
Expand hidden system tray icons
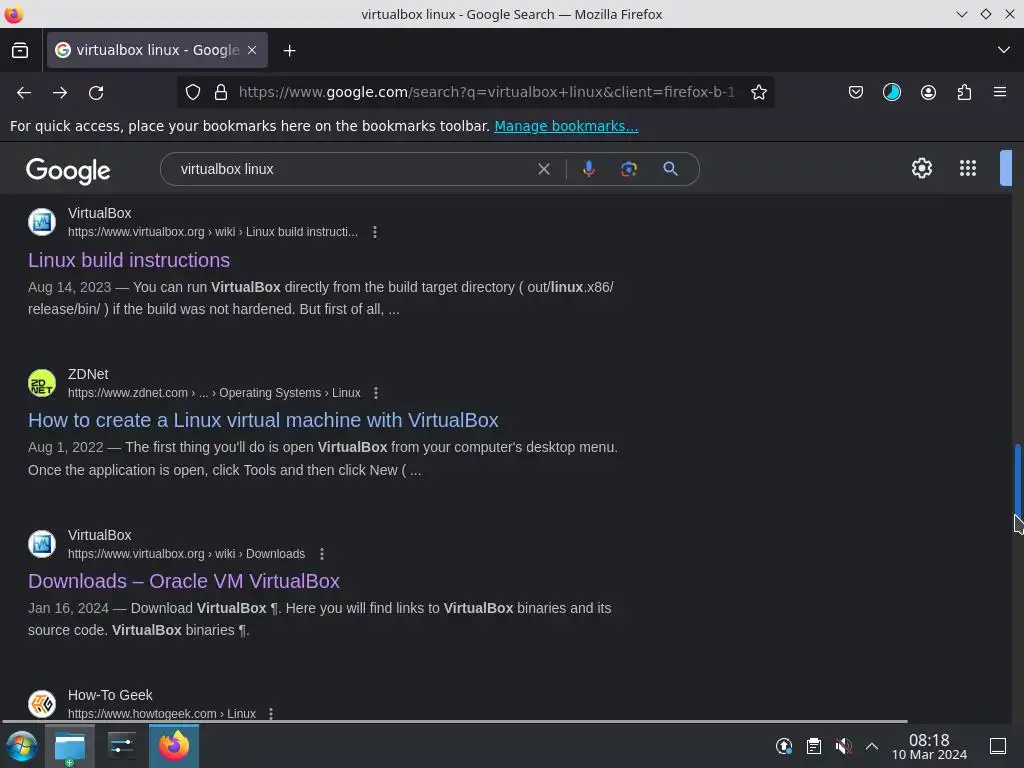coord(872,746)
